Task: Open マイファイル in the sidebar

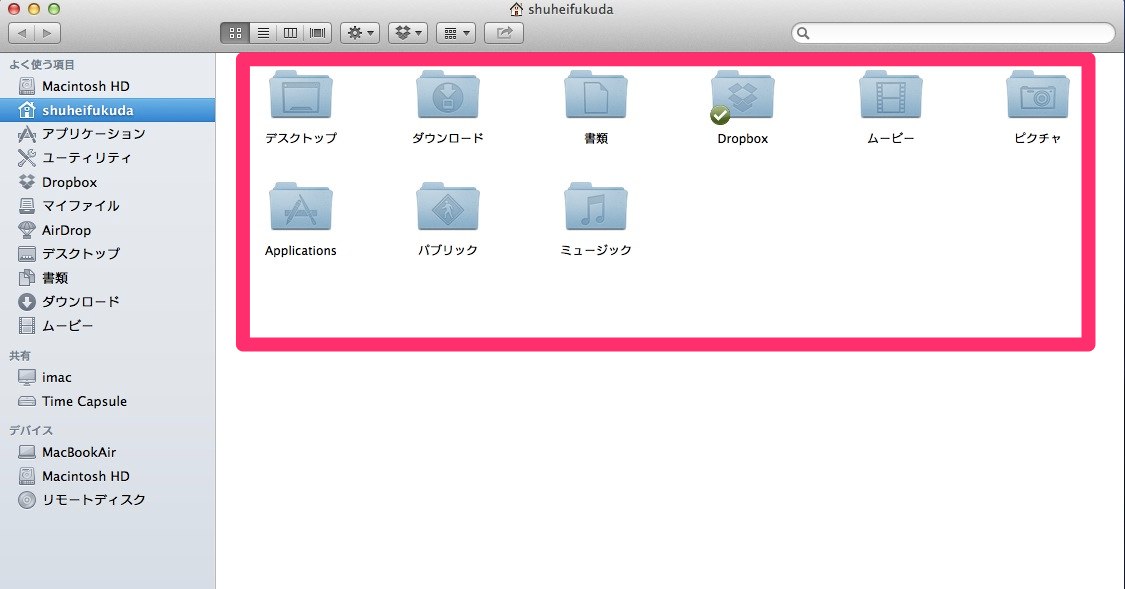Action: pos(108,206)
